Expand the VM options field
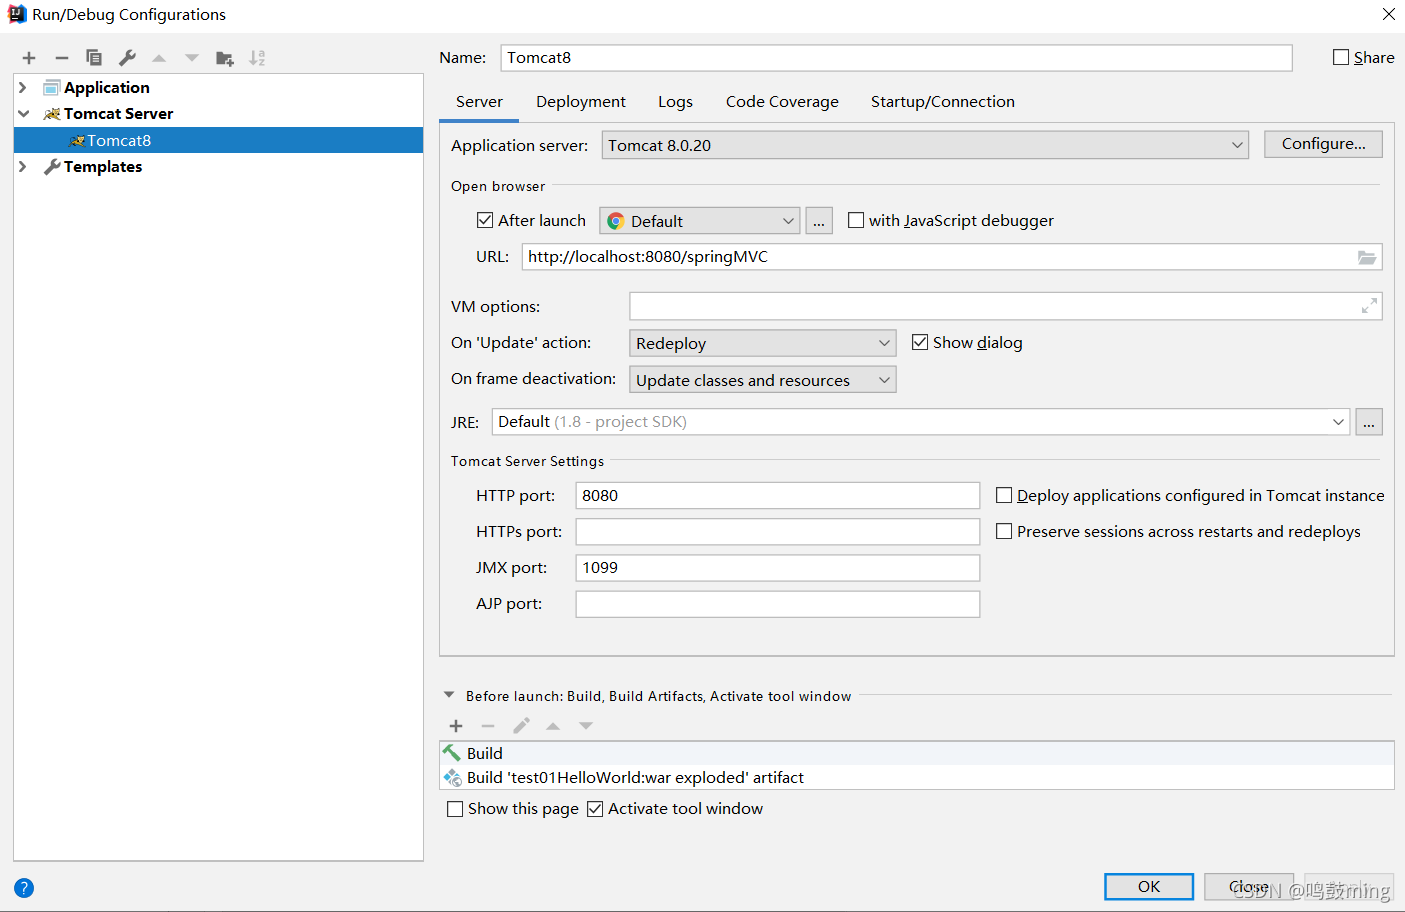The height and width of the screenshot is (912, 1405). click(x=1369, y=306)
